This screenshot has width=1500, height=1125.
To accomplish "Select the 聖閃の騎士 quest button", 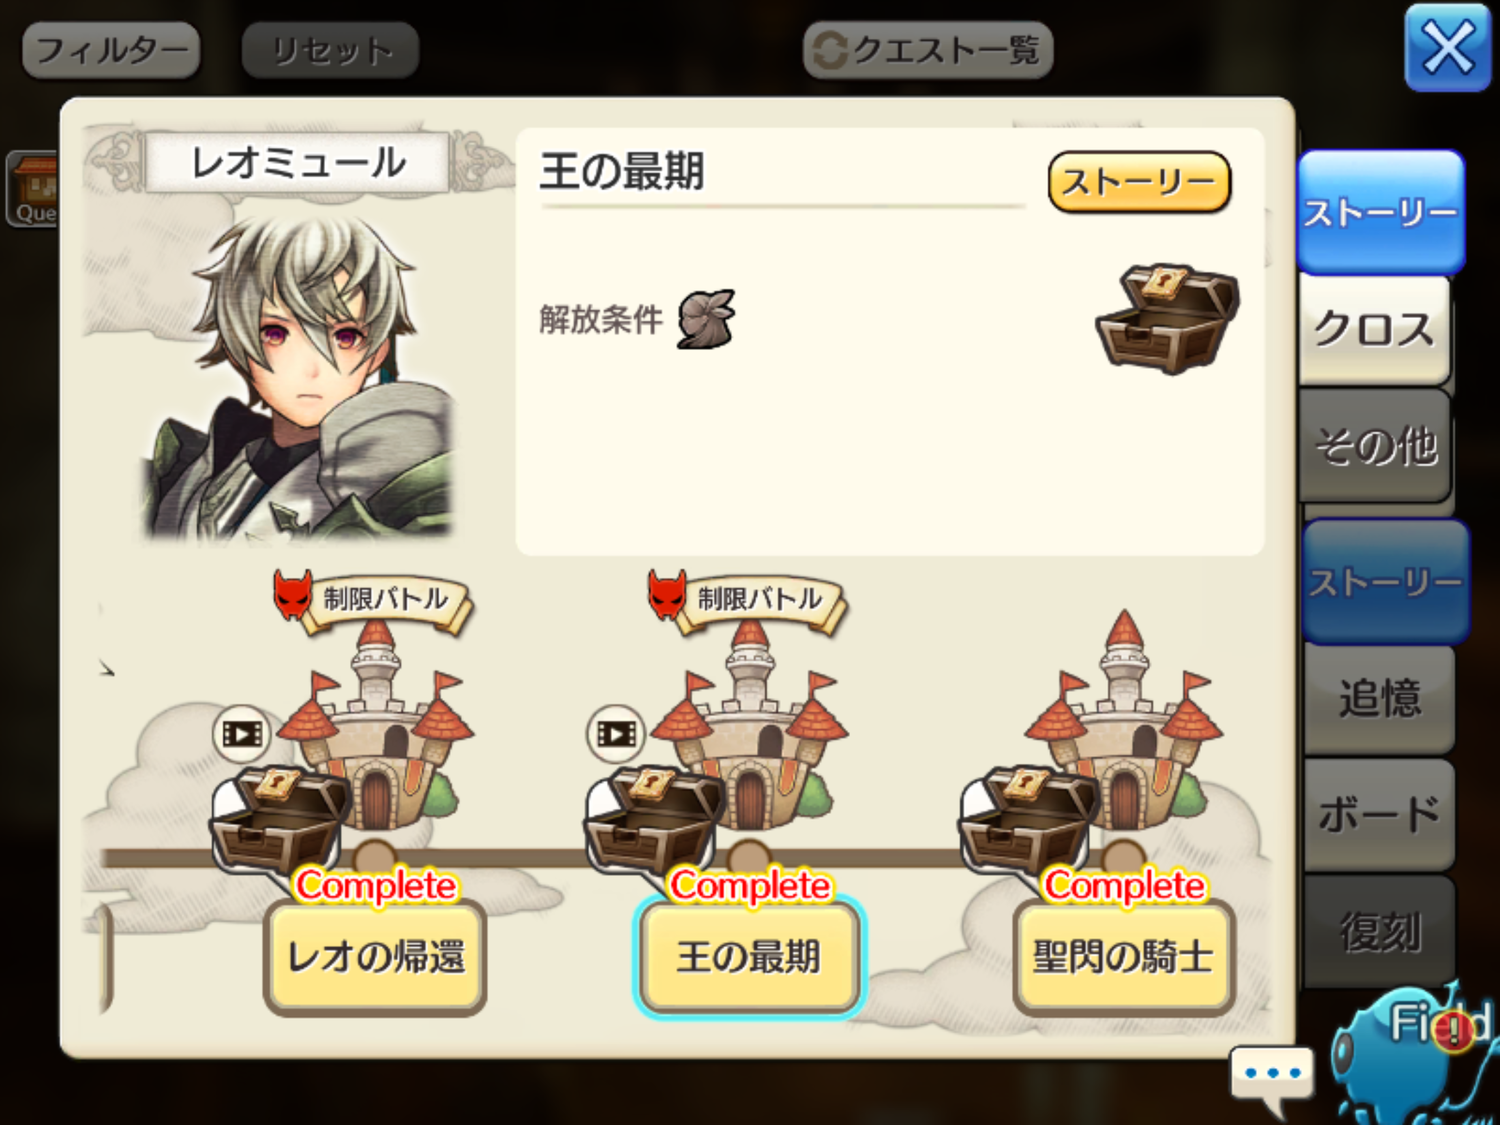I will point(1124,957).
